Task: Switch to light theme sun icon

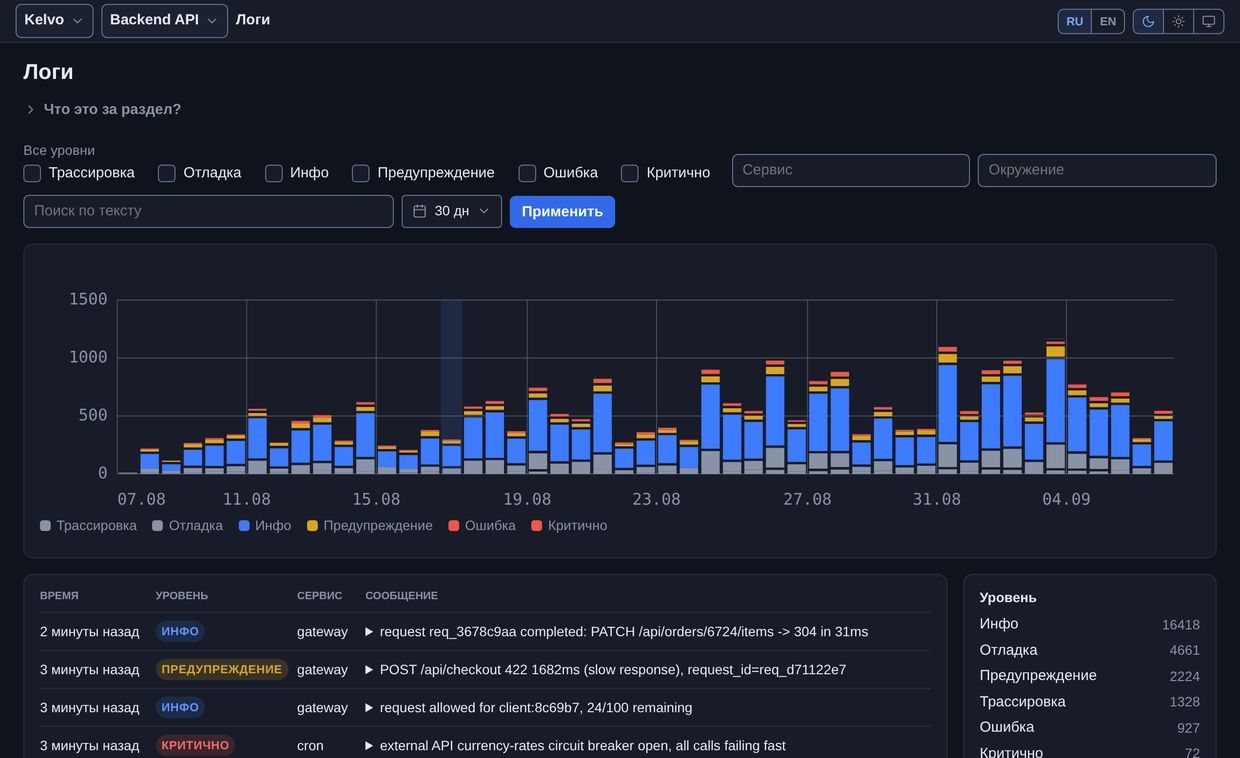Action: (x=1179, y=21)
